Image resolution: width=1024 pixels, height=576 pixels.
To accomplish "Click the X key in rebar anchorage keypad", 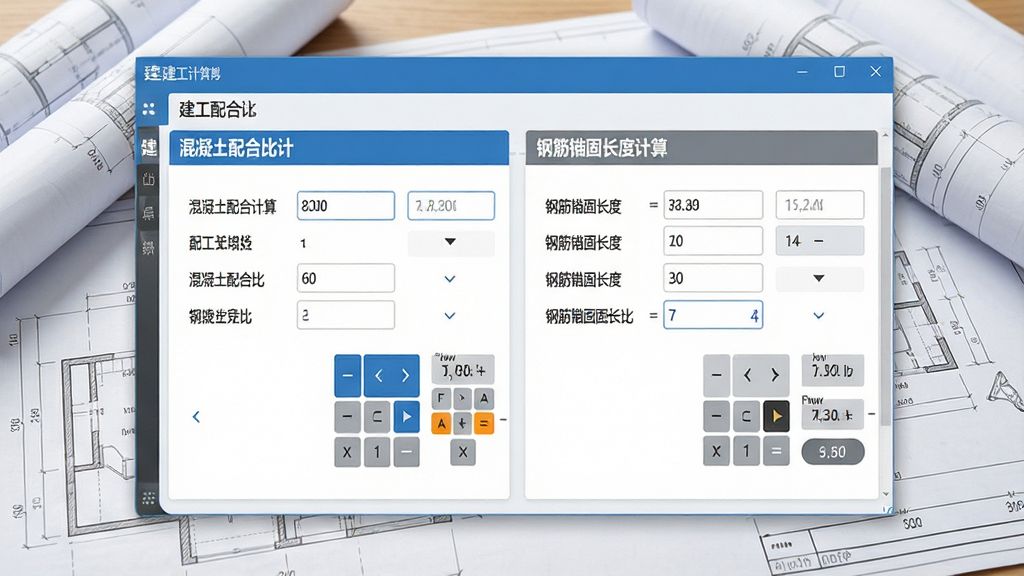I will pos(716,451).
